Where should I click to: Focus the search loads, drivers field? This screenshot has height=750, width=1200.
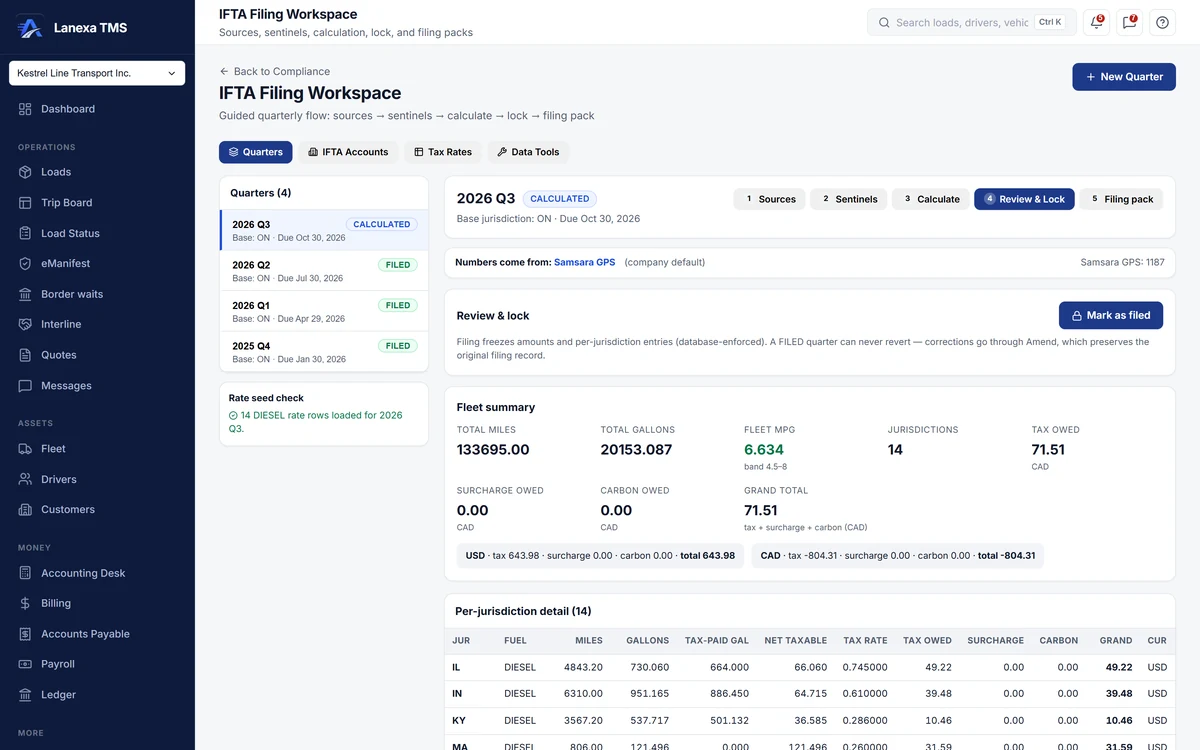pyautogui.click(x=972, y=22)
